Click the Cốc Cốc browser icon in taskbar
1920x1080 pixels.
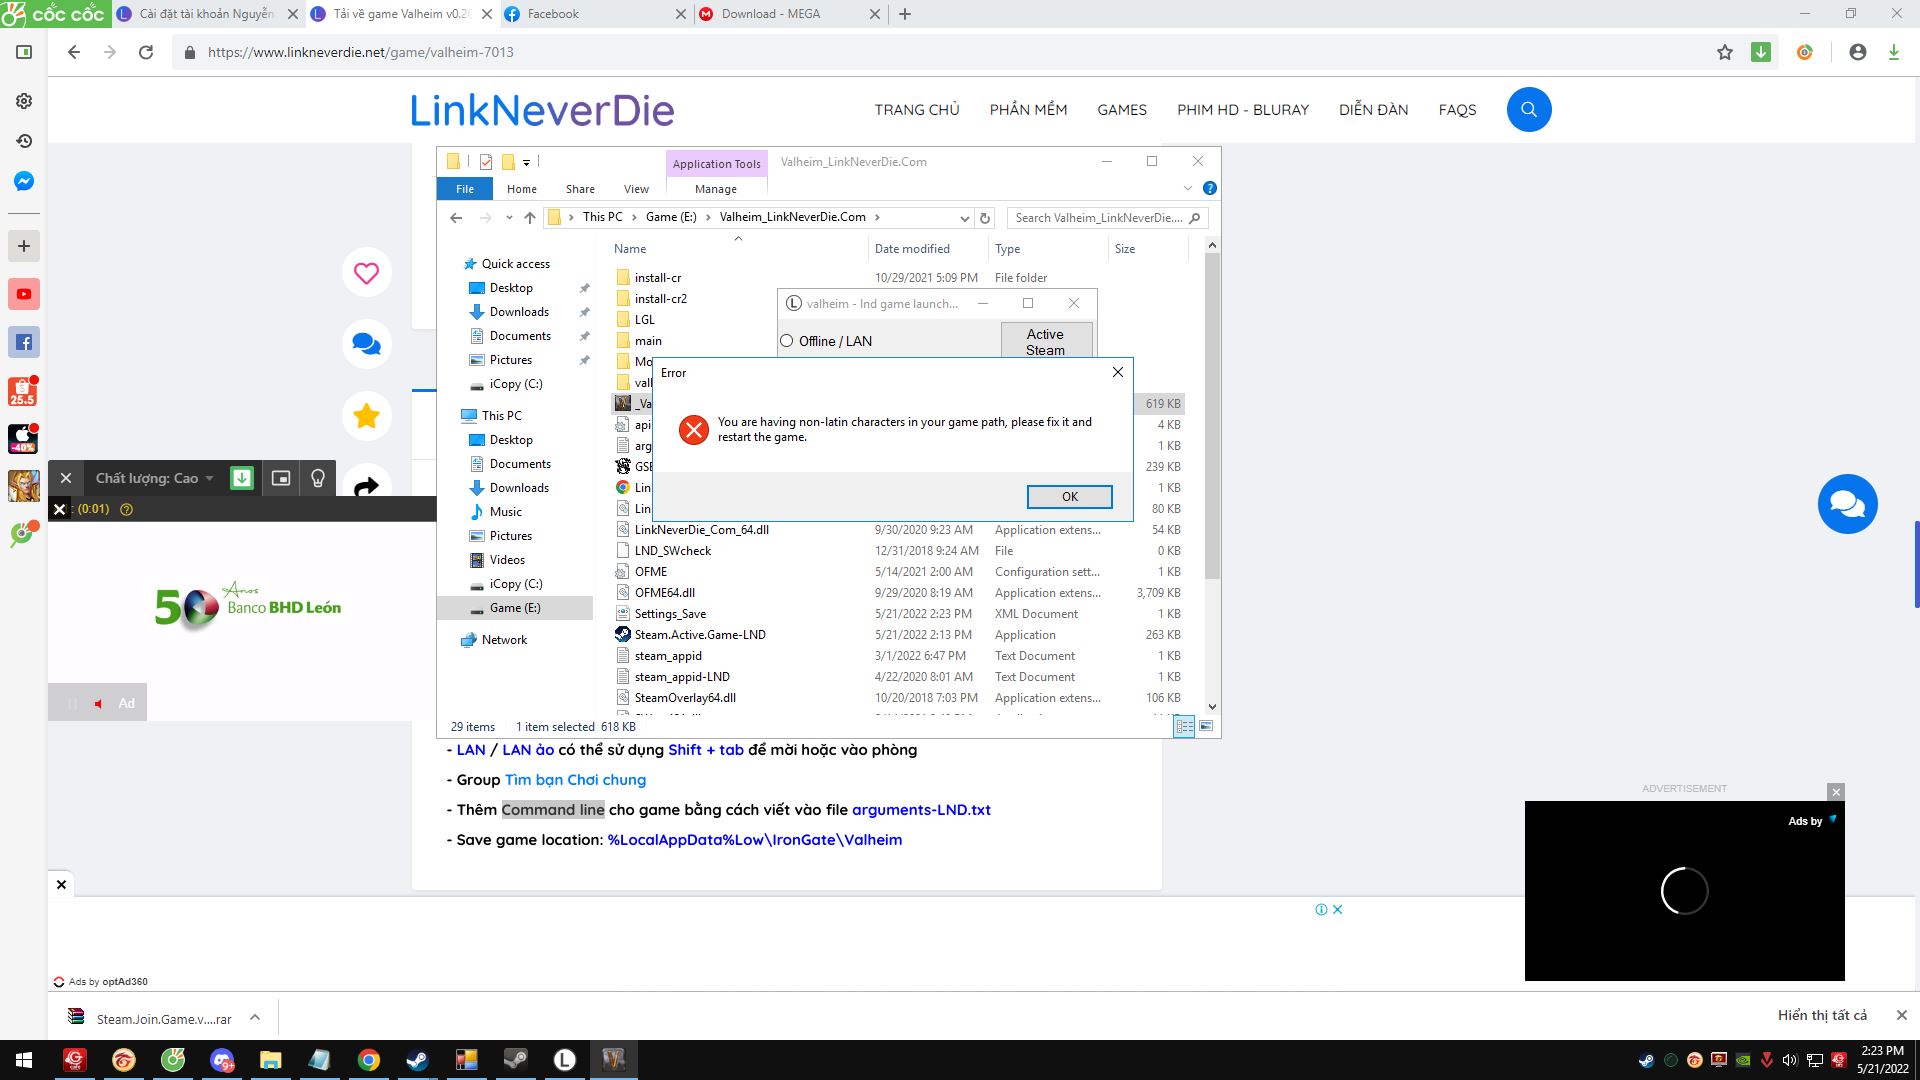point(173,1059)
